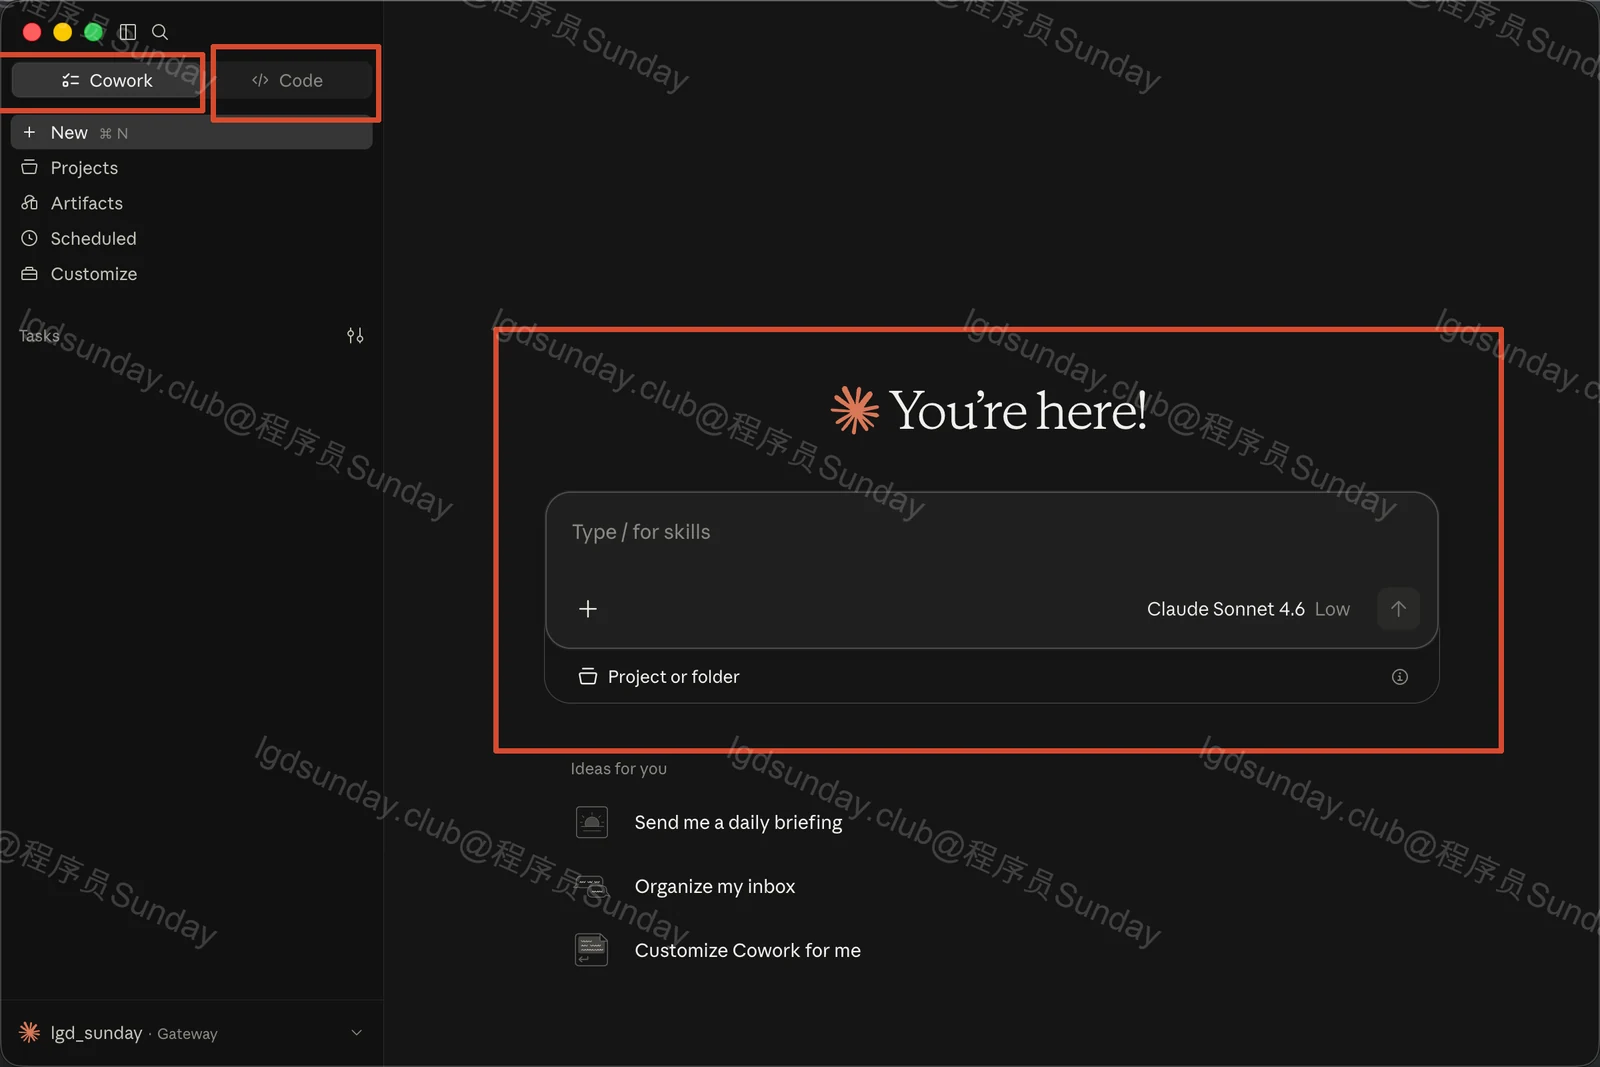Click the 'Type / for skills' input
The height and width of the screenshot is (1067, 1600).
click(990, 532)
